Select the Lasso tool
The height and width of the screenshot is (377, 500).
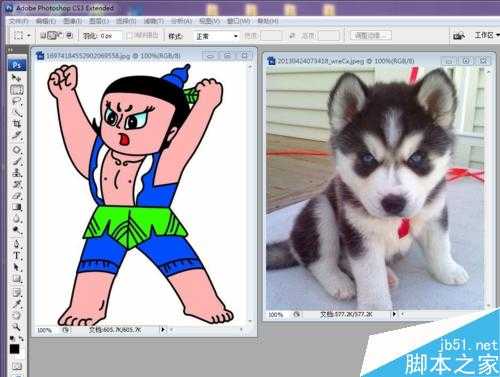coord(16,101)
